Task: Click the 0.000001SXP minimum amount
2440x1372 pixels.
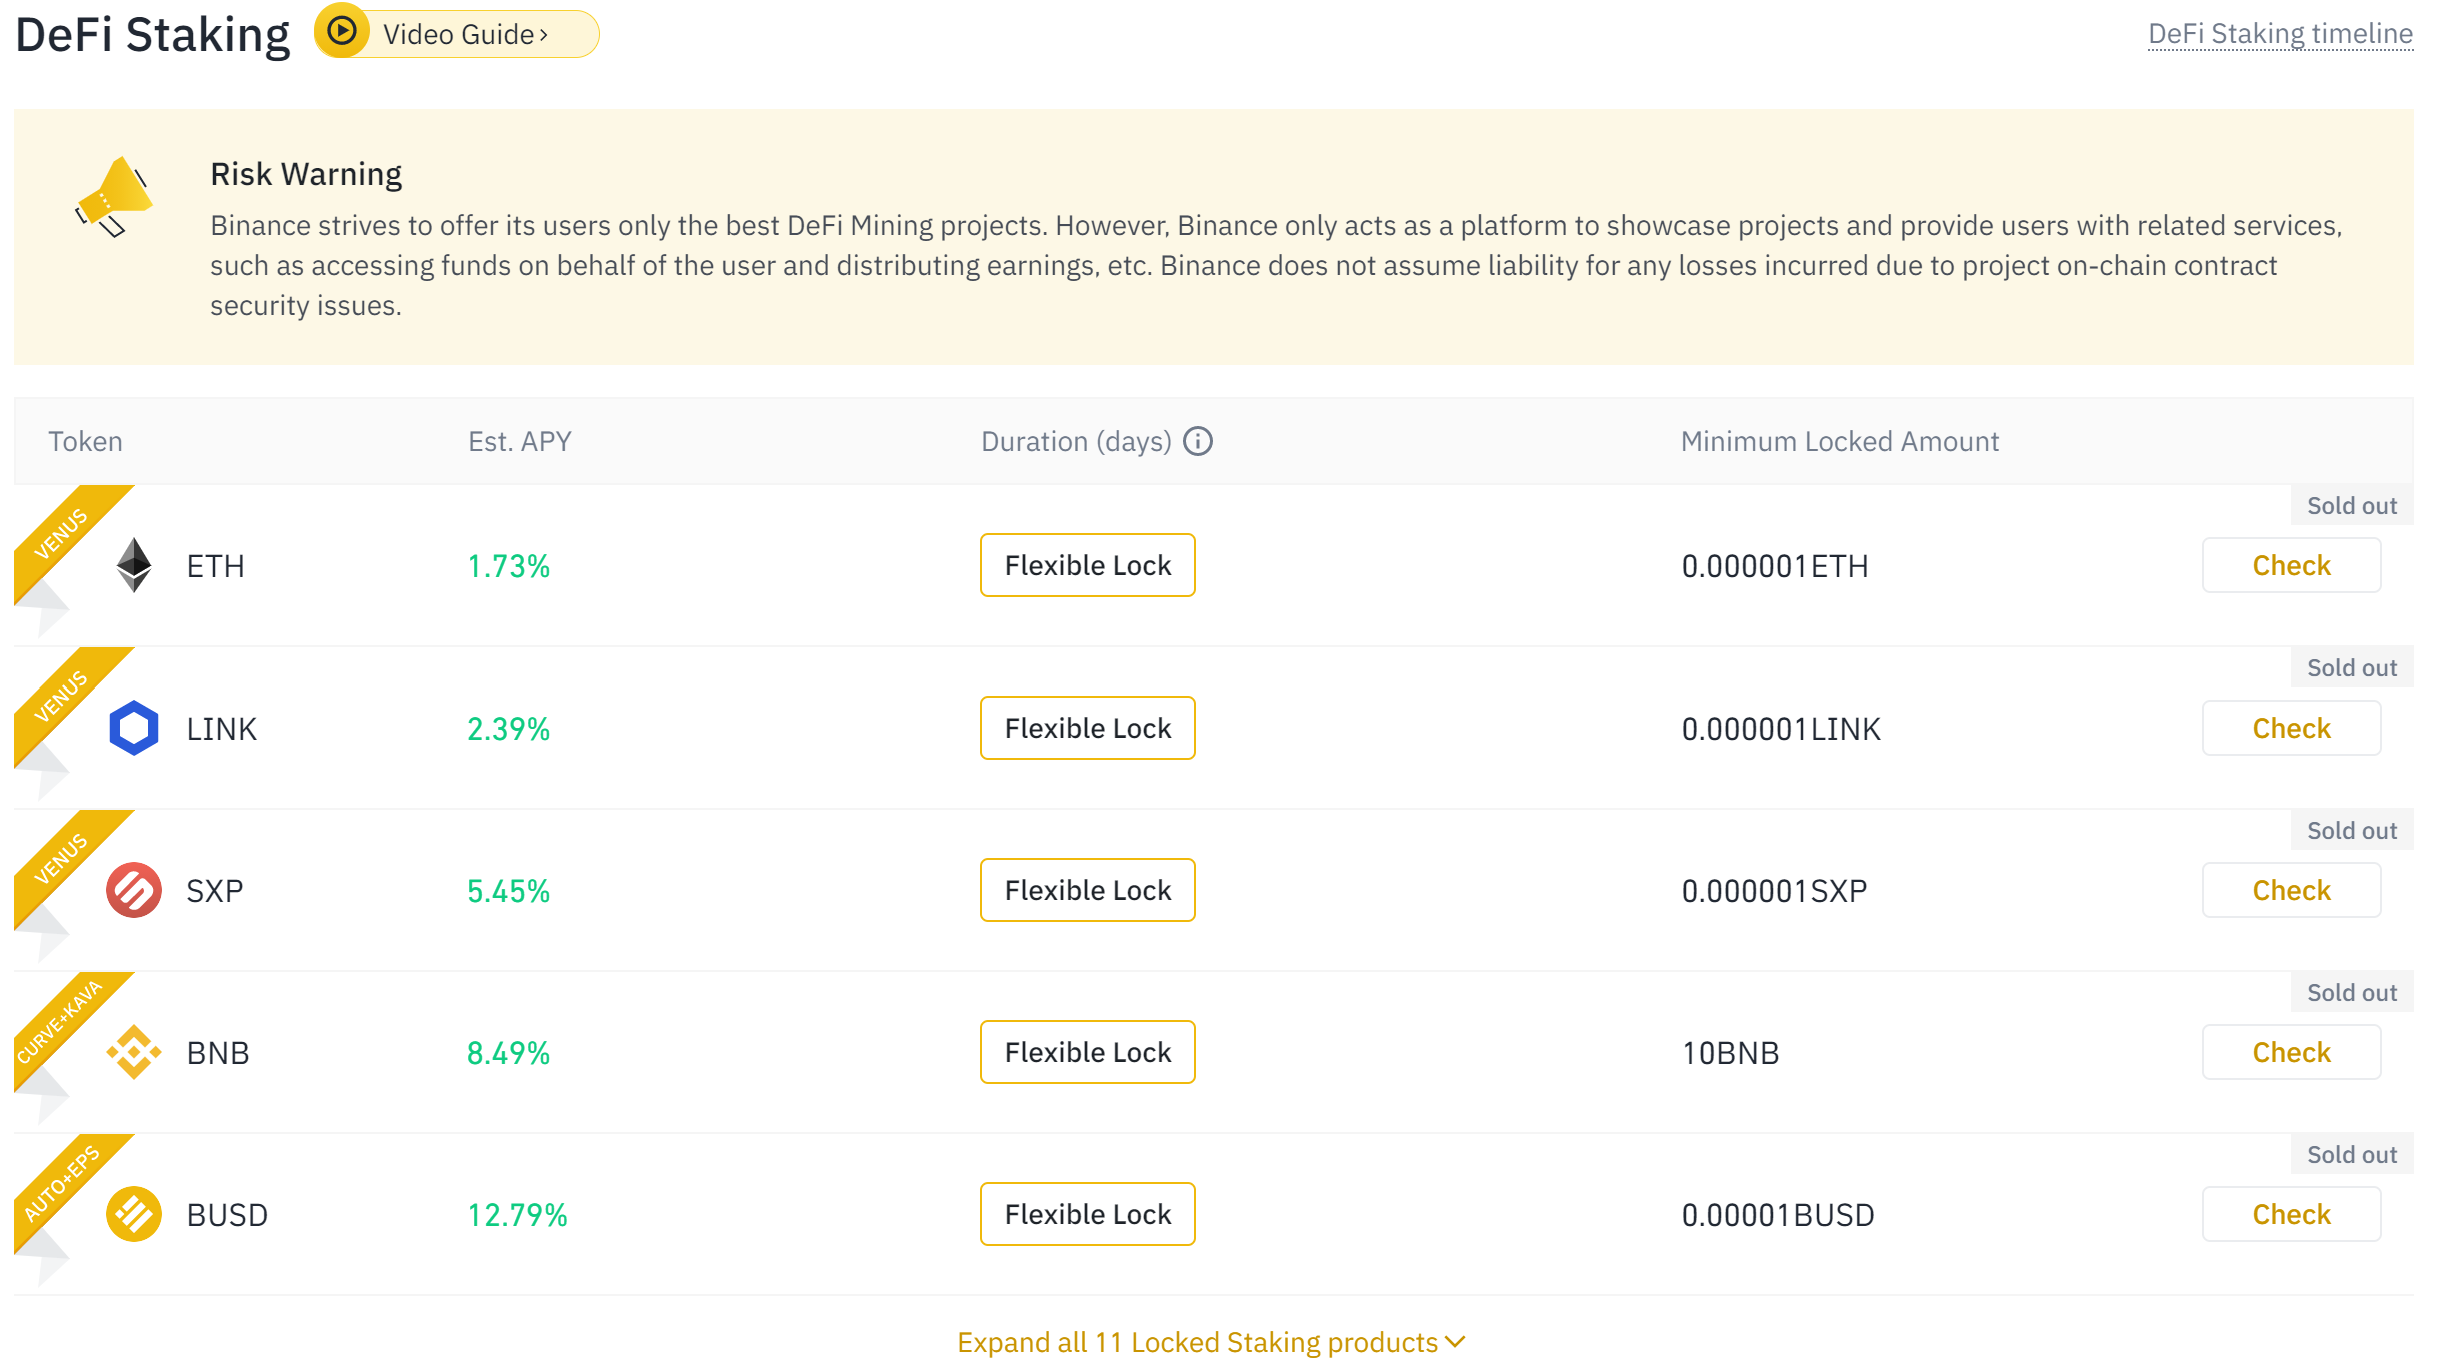Action: click(1774, 891)
